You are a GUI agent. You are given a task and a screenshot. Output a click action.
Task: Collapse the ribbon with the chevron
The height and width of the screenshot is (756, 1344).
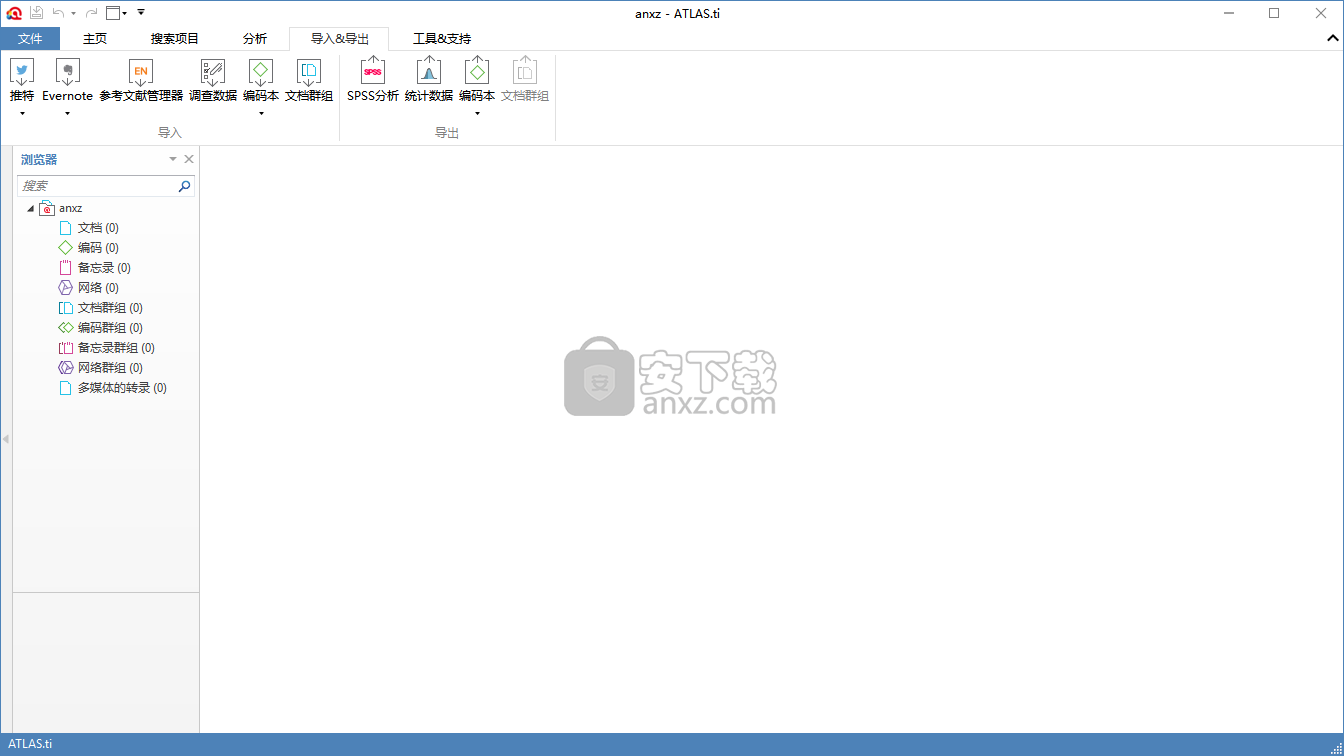(x=1332, y=39)
